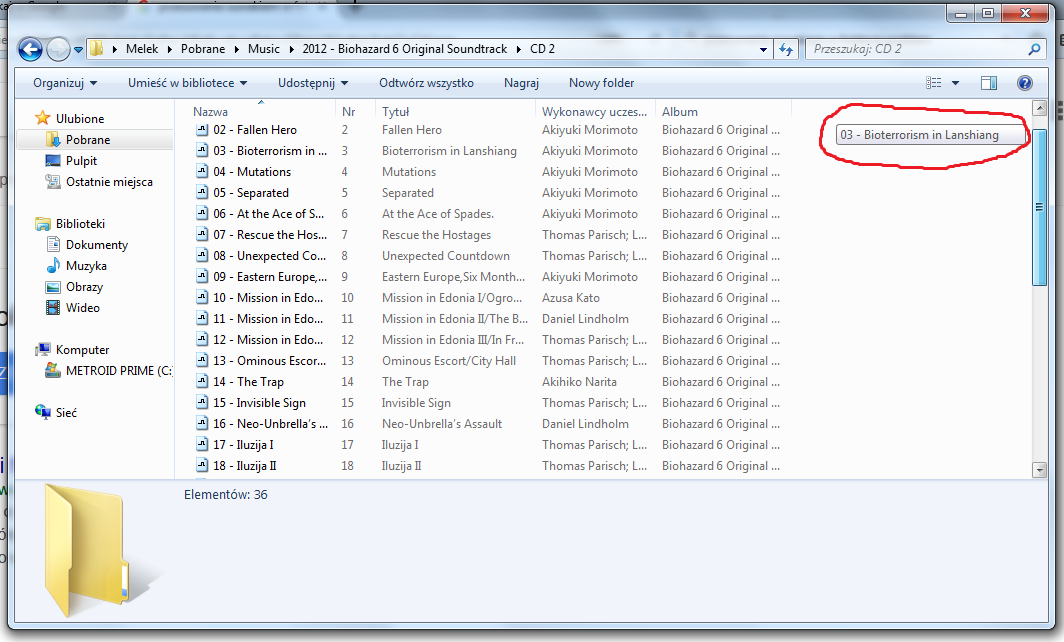Viewport: 1064px width, 642px height.
Task: Click the vertical scrollbar thumb
Action: click(1039, 206)
